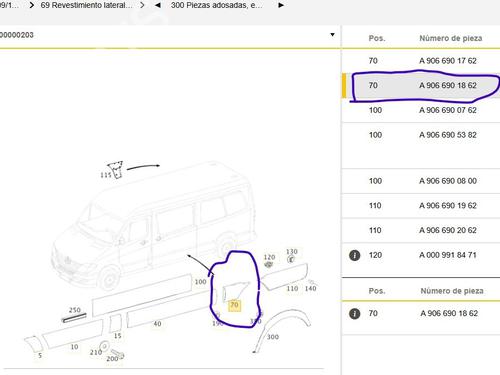This screenshot has width=500, height=375.
Task: Select callout 115 bracket in diagram
Action: [x=115, y=170]
